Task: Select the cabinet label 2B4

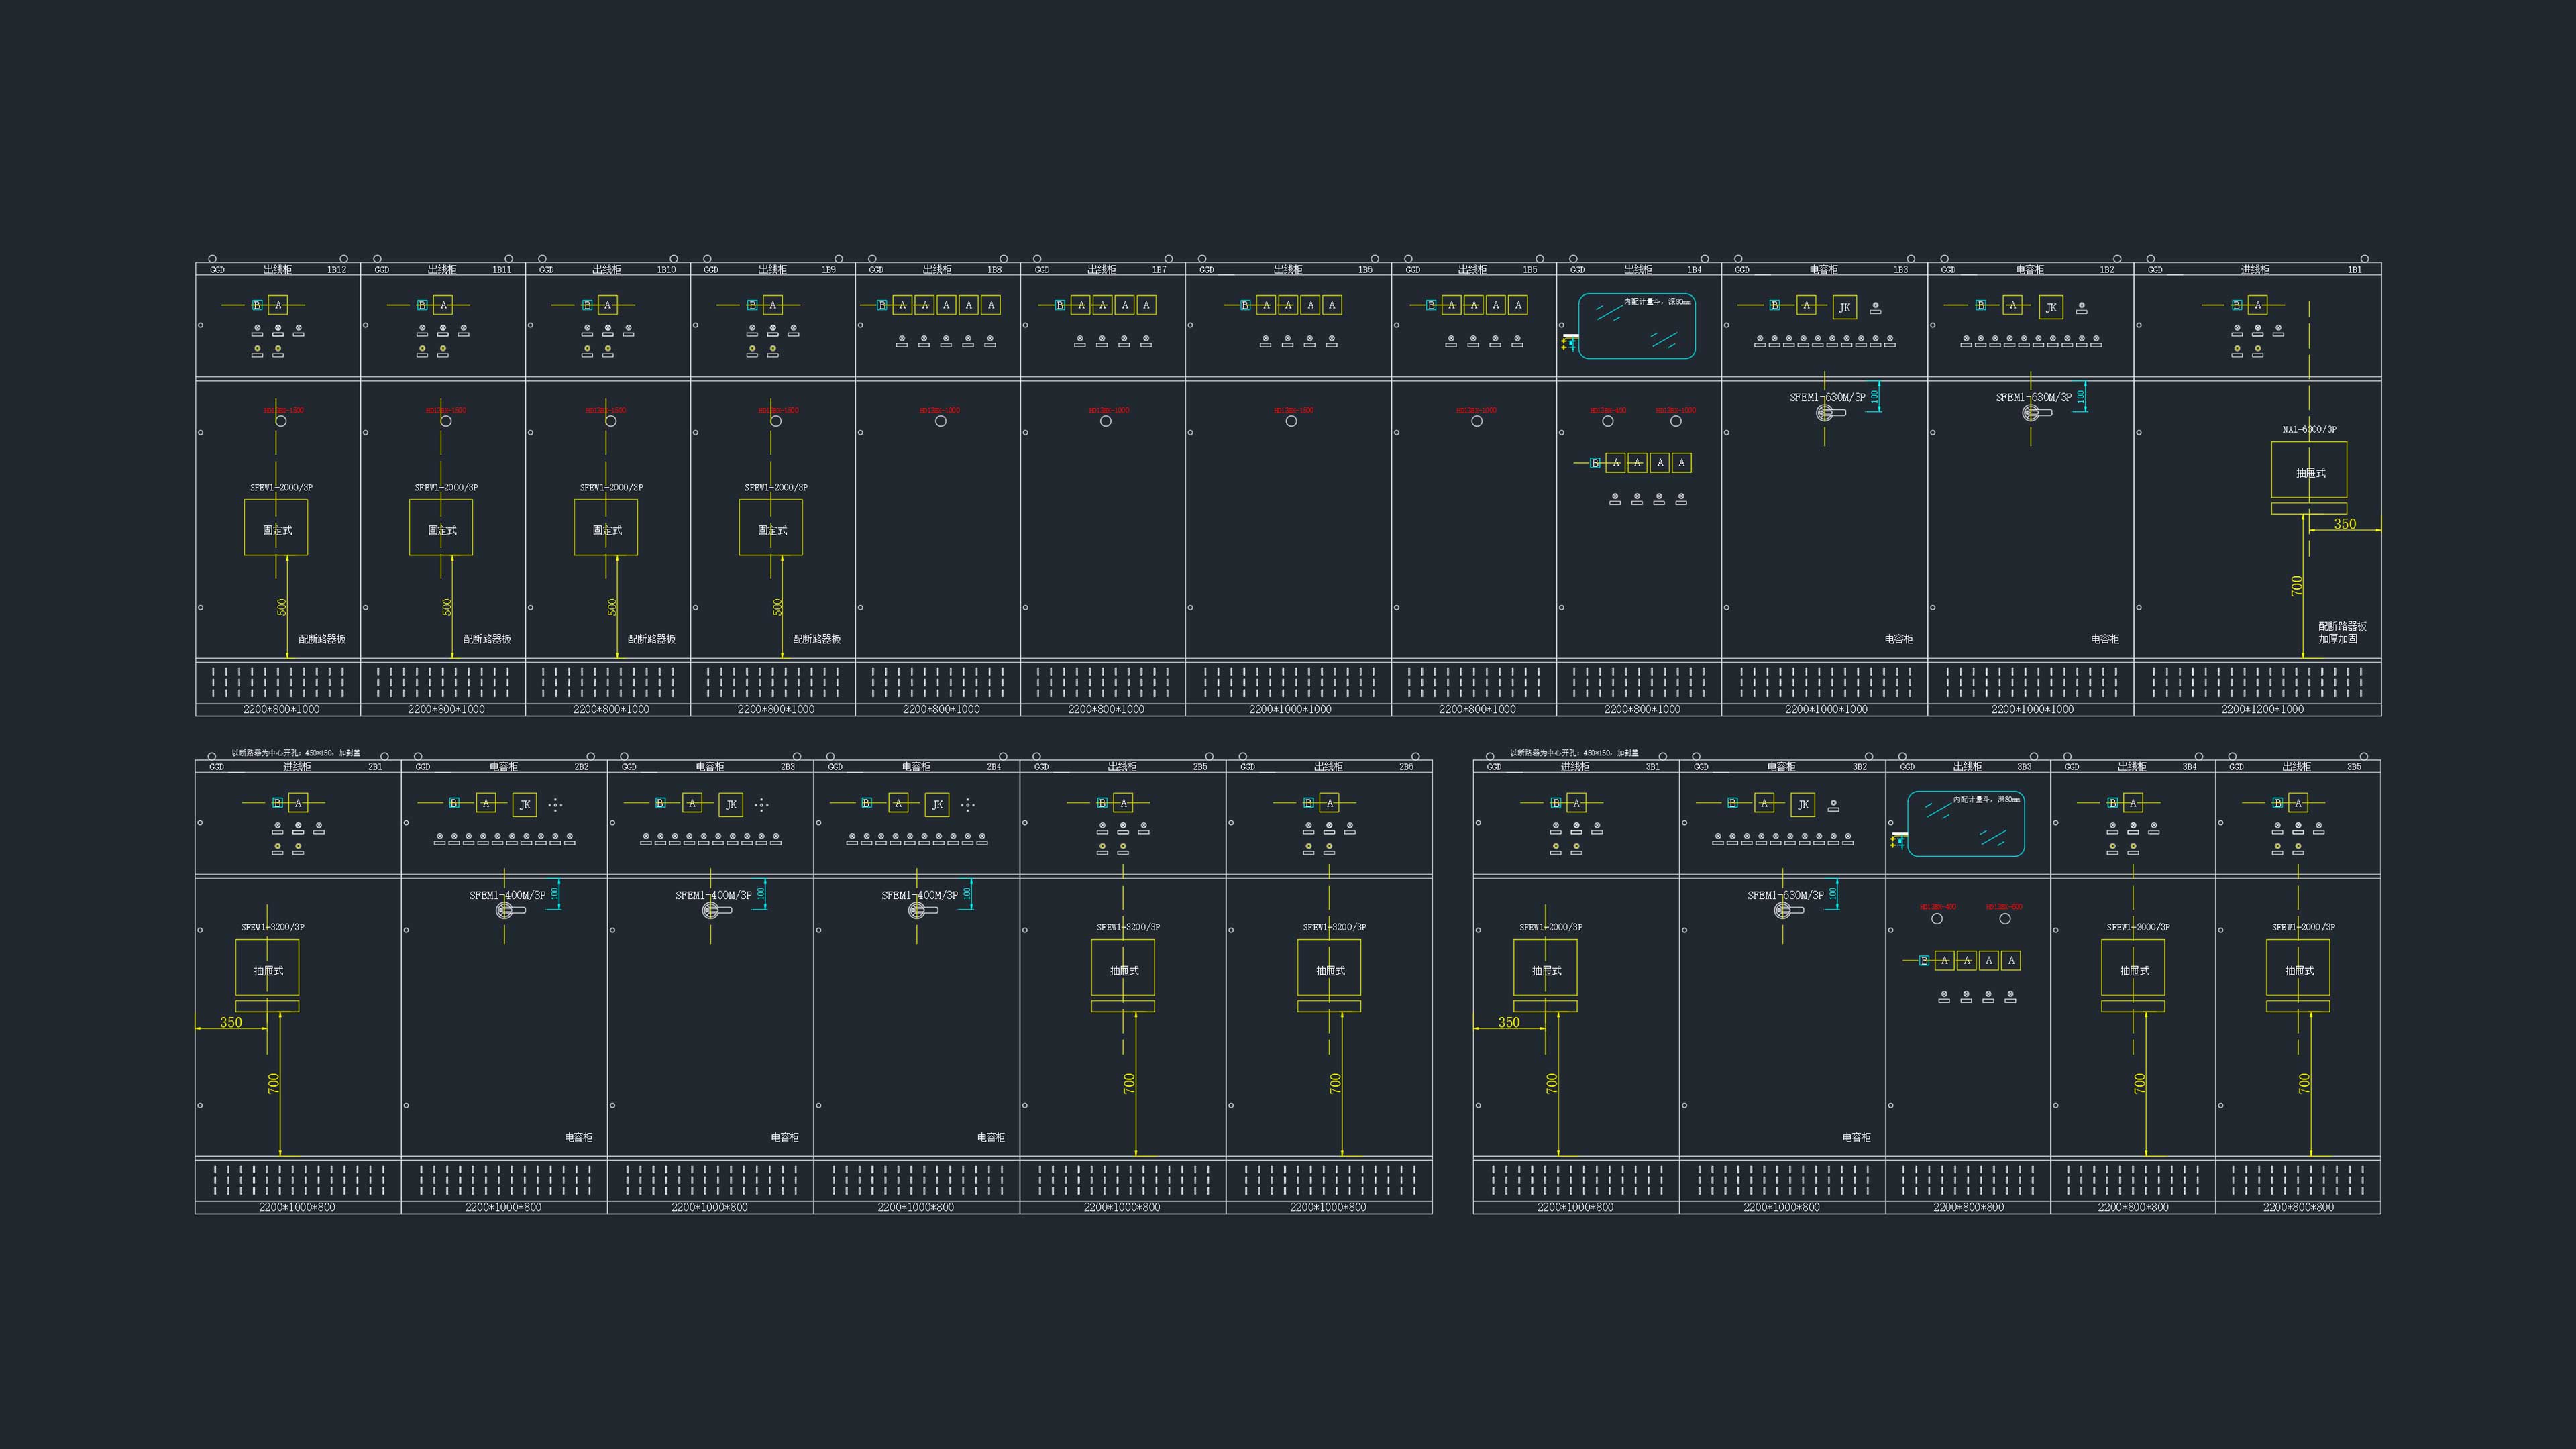Action: tap(993, 767)
